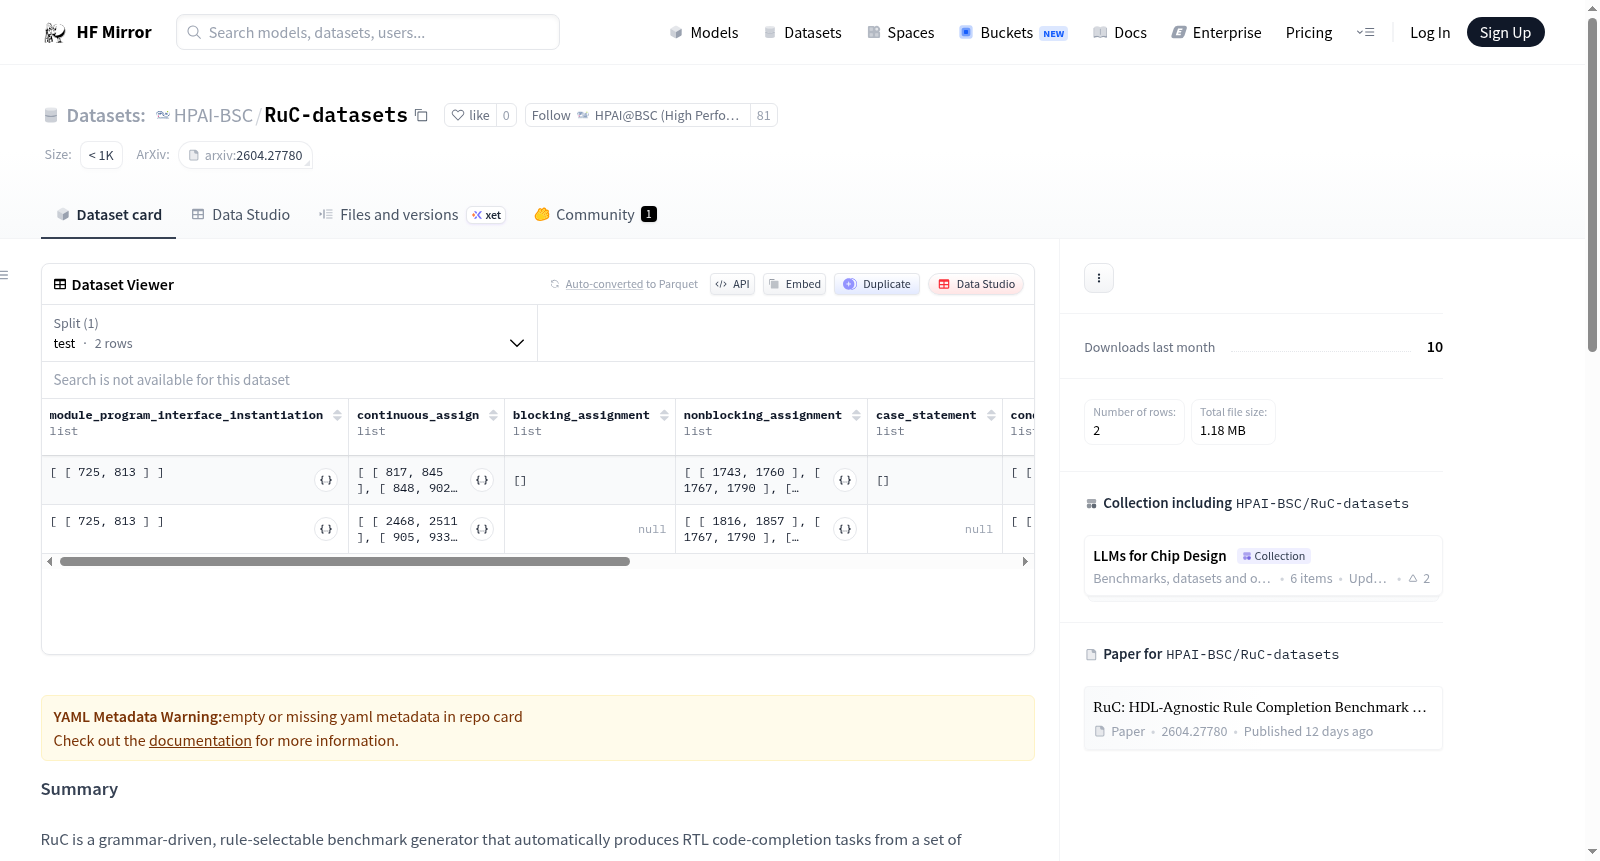1600x861 pixels.
Task: Focus the search models, datasets, users field
Action: pyautogui.click(x=368, y=32)
